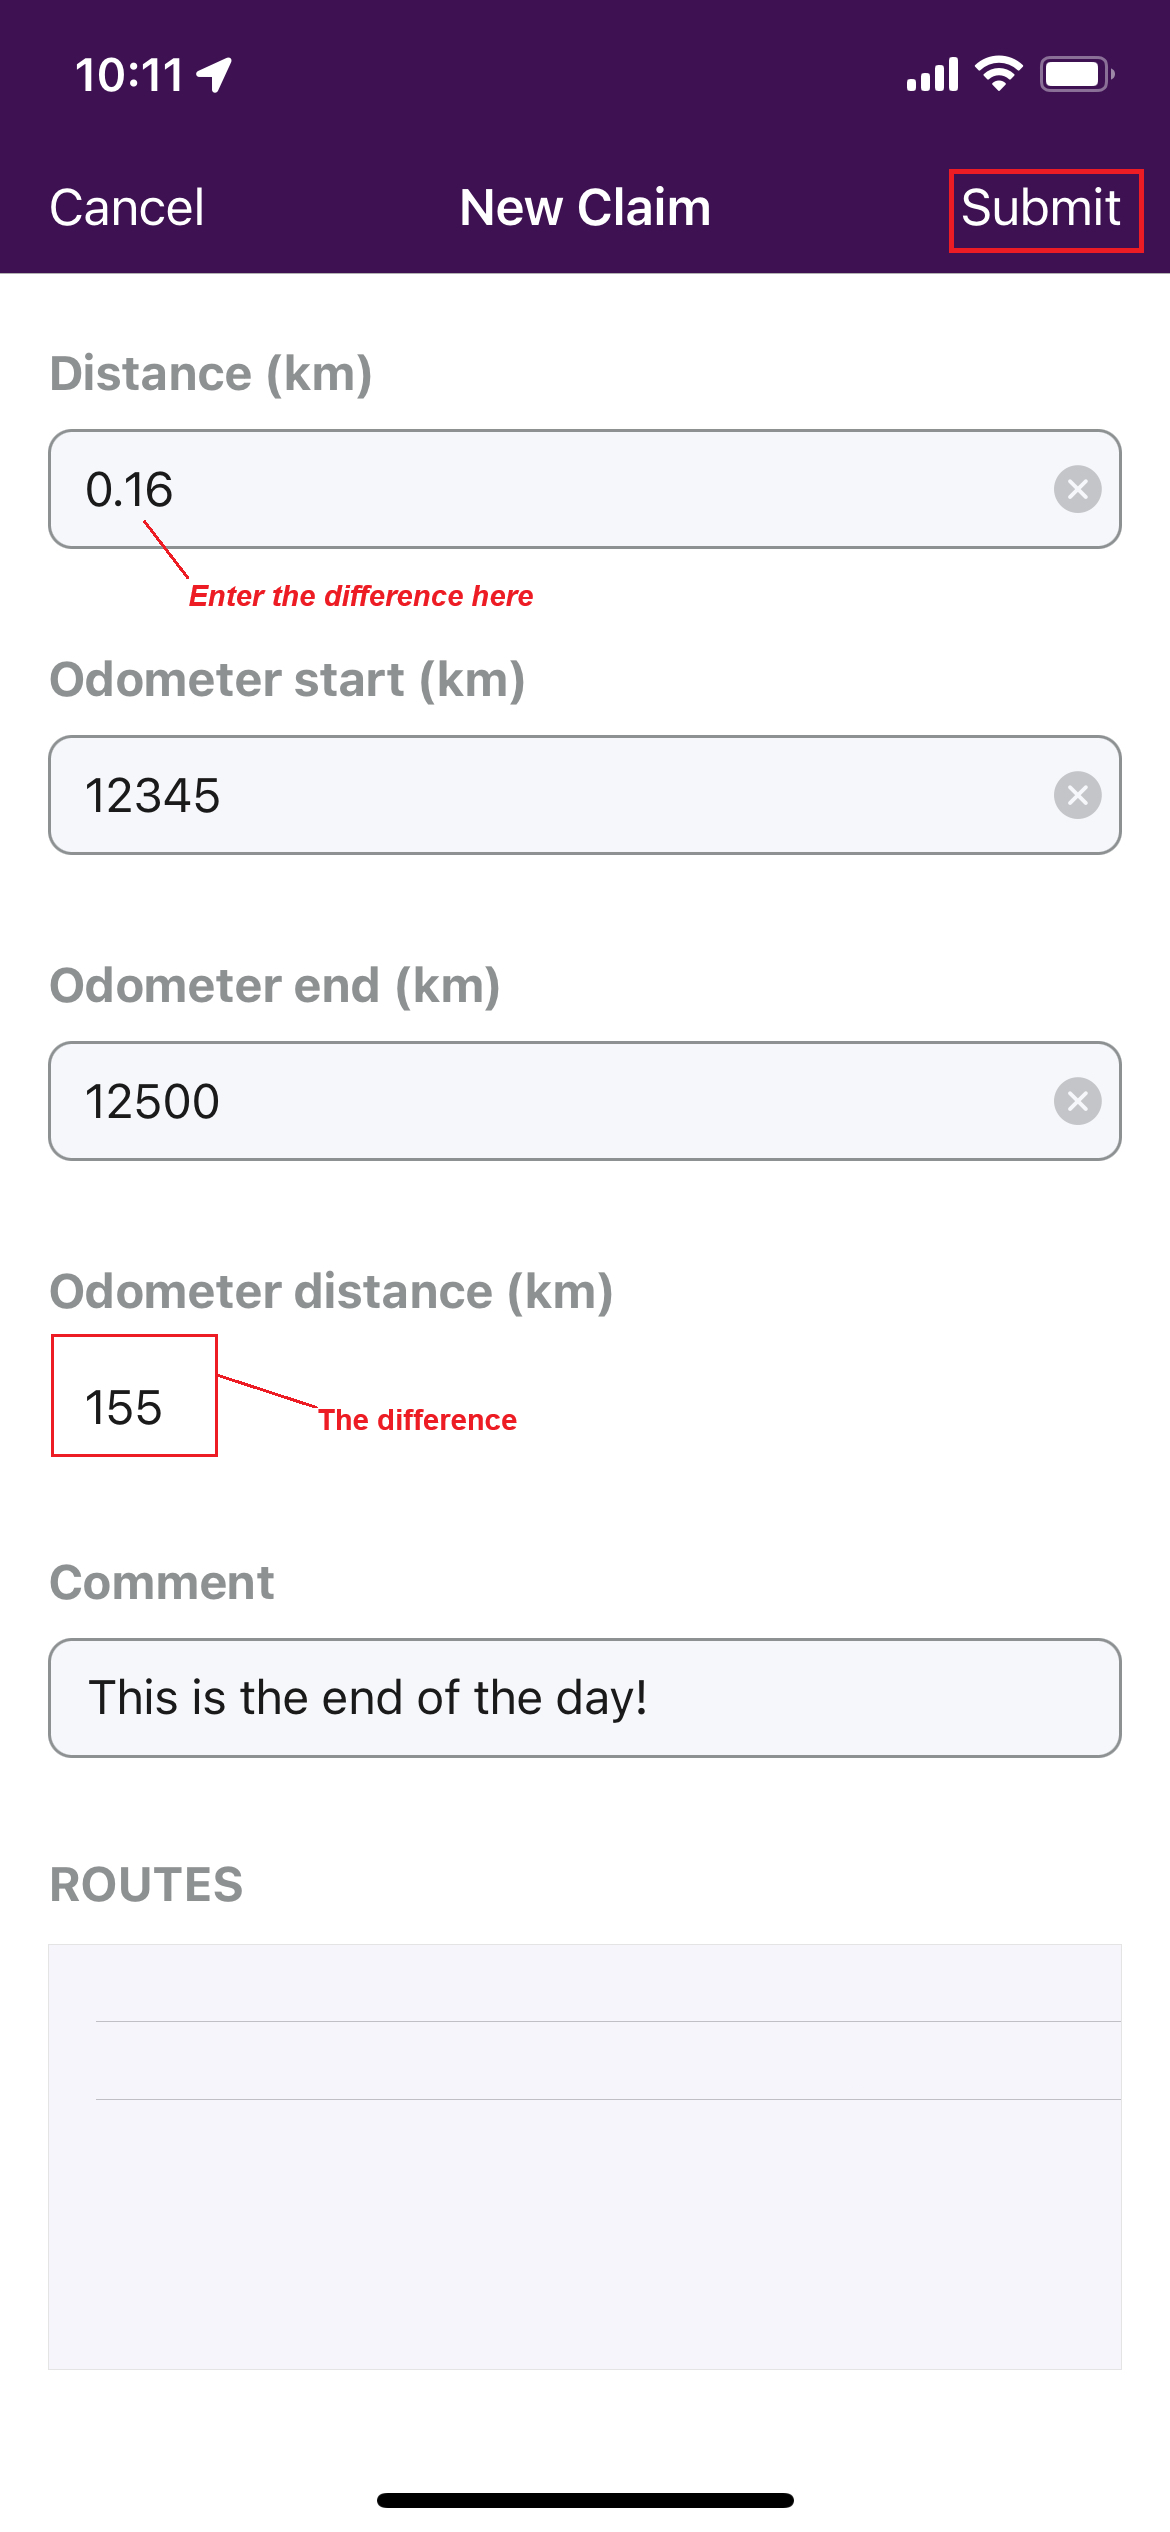The image size is (1170, 2532).
Task: Tap the 10:11 clock in status bar
Action: point(130,75)
